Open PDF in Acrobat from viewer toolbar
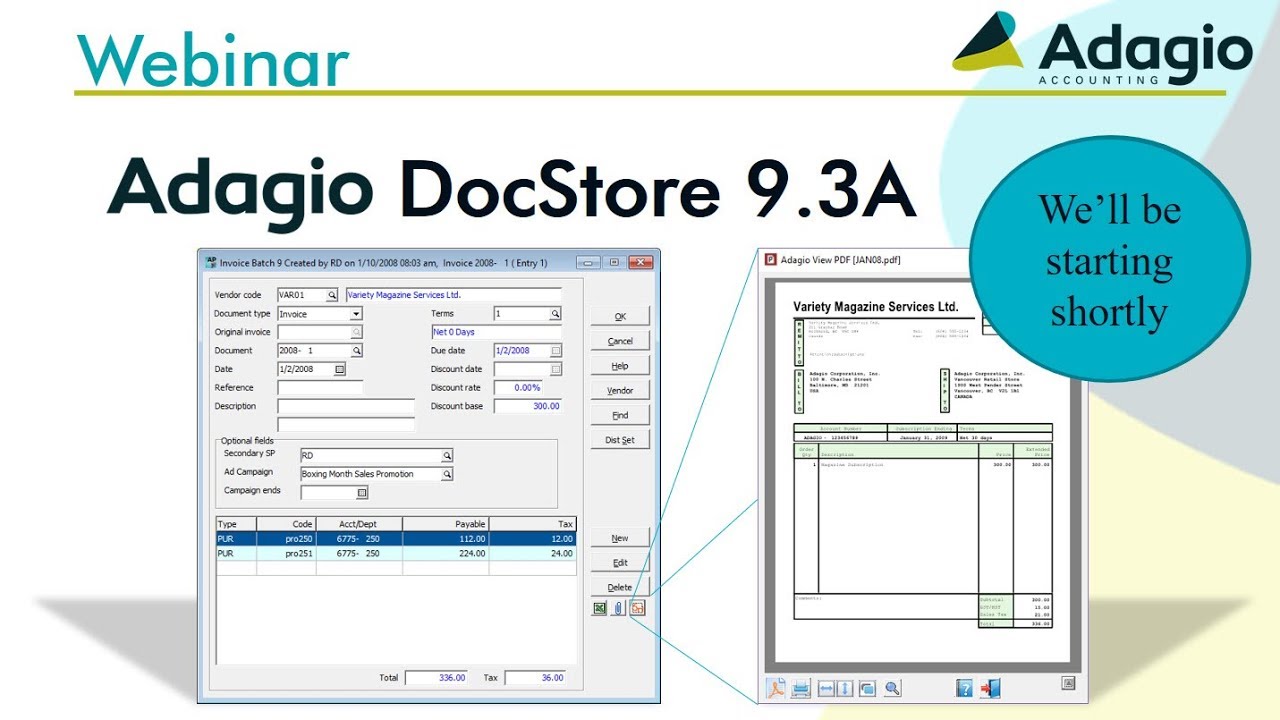The width and height of the screenshot is (1280, 720). tap(776, 688)
